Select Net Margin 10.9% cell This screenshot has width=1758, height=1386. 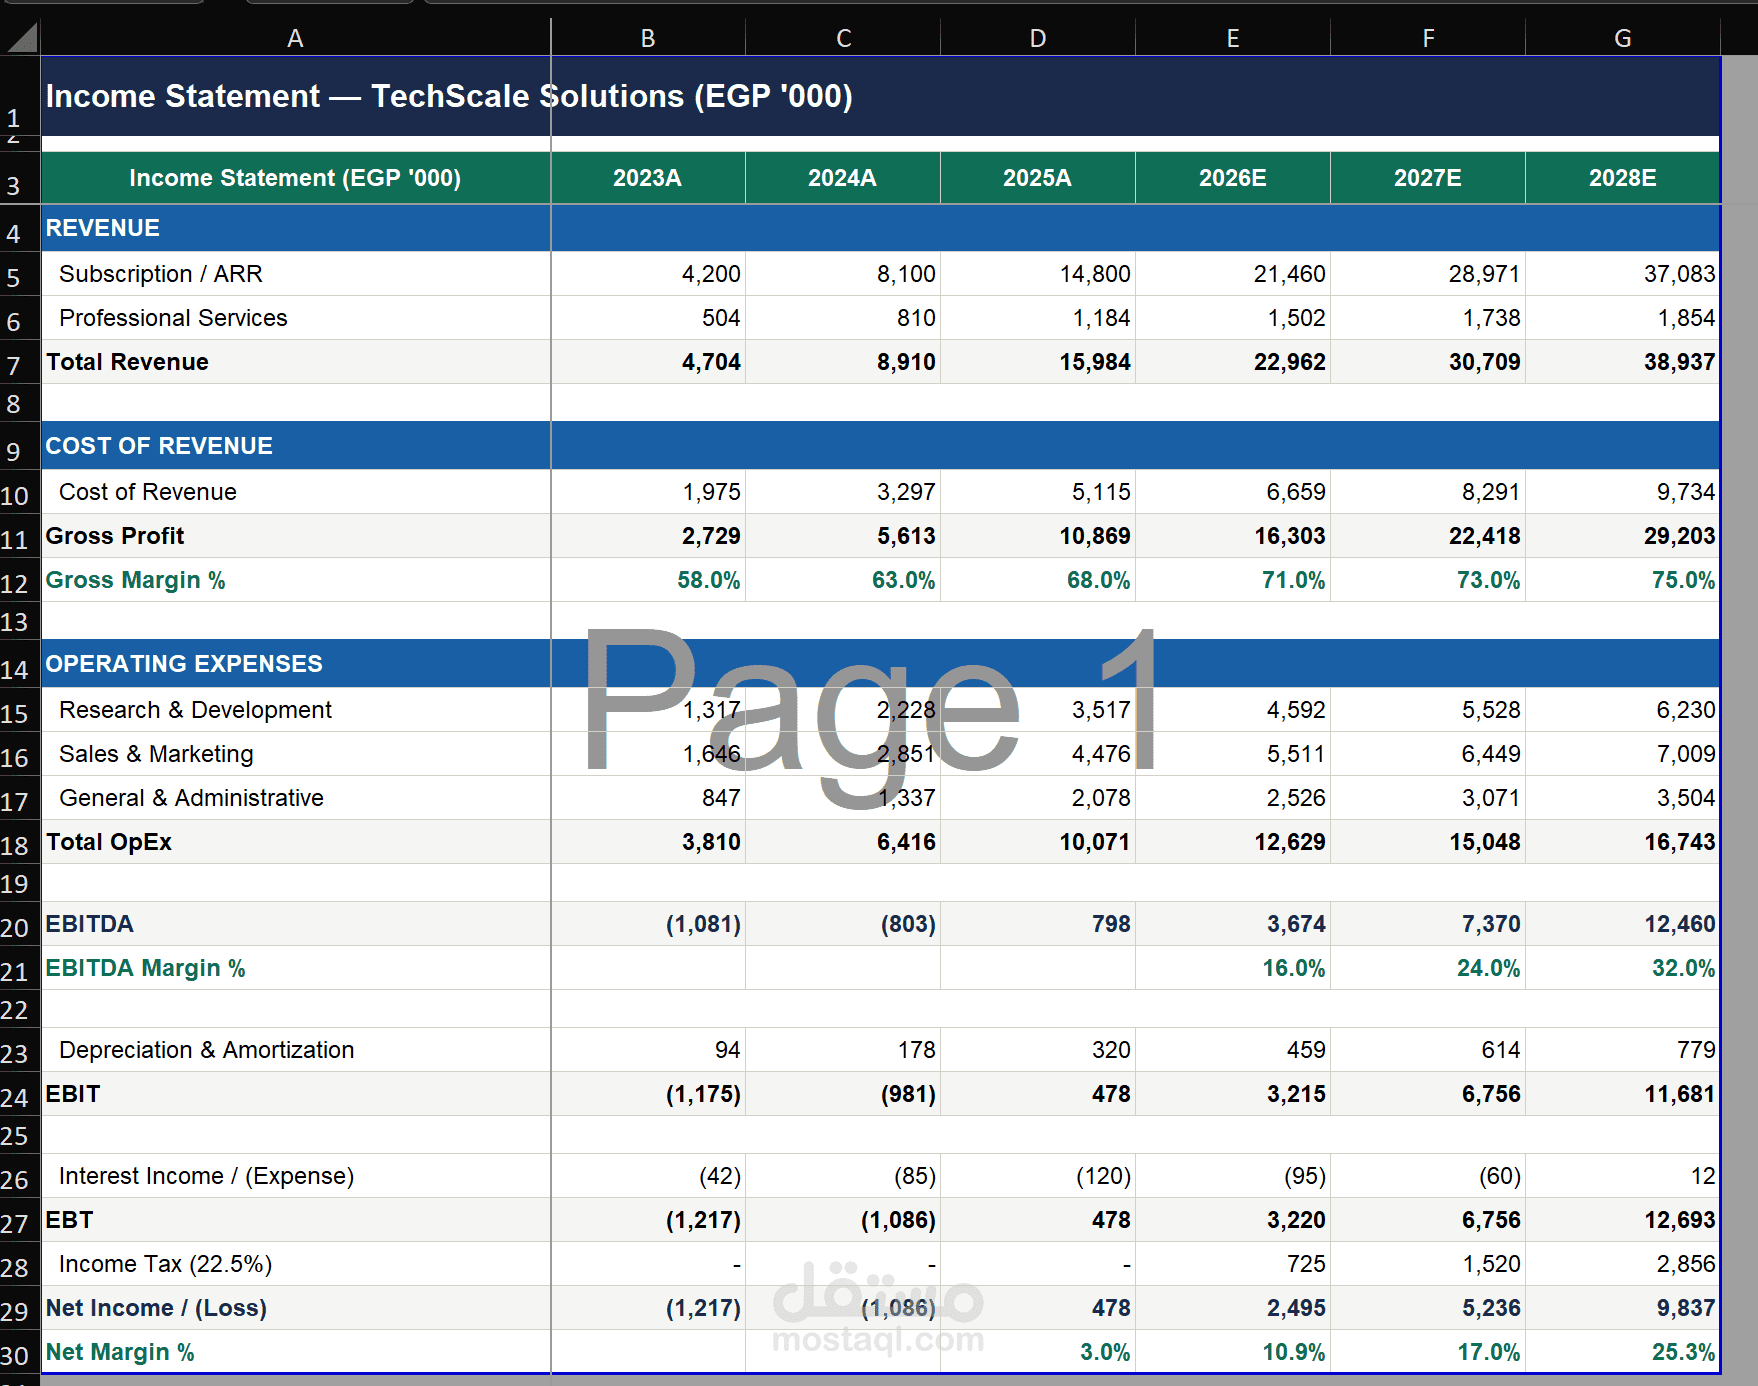[1233, 1352]
